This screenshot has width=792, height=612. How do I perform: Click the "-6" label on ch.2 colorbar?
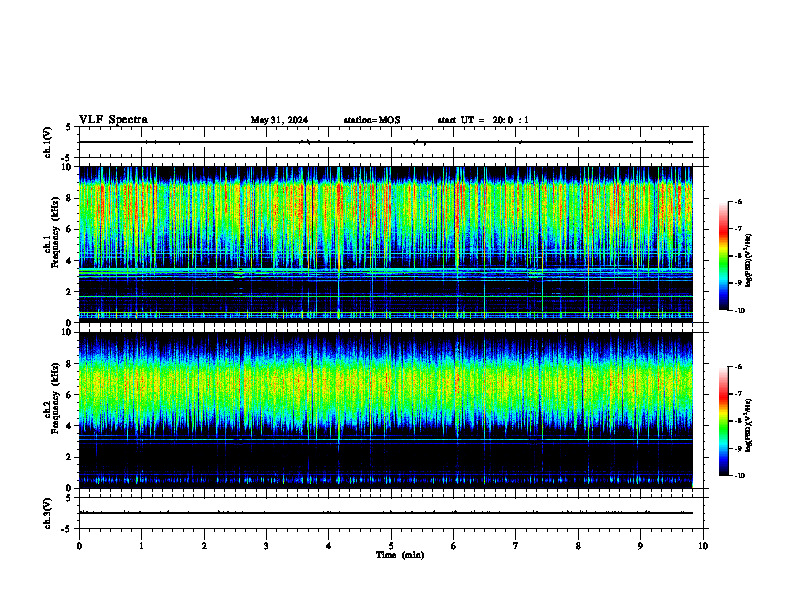738,367
